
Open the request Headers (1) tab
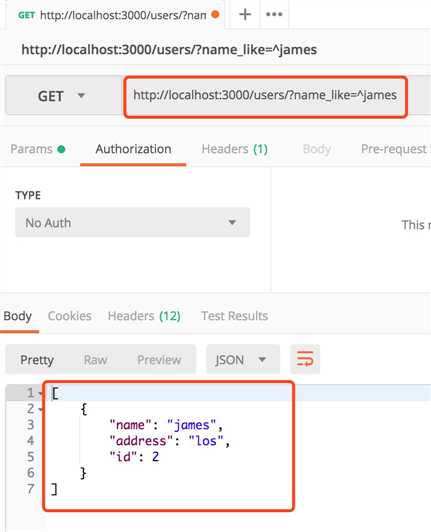[235, 149]
